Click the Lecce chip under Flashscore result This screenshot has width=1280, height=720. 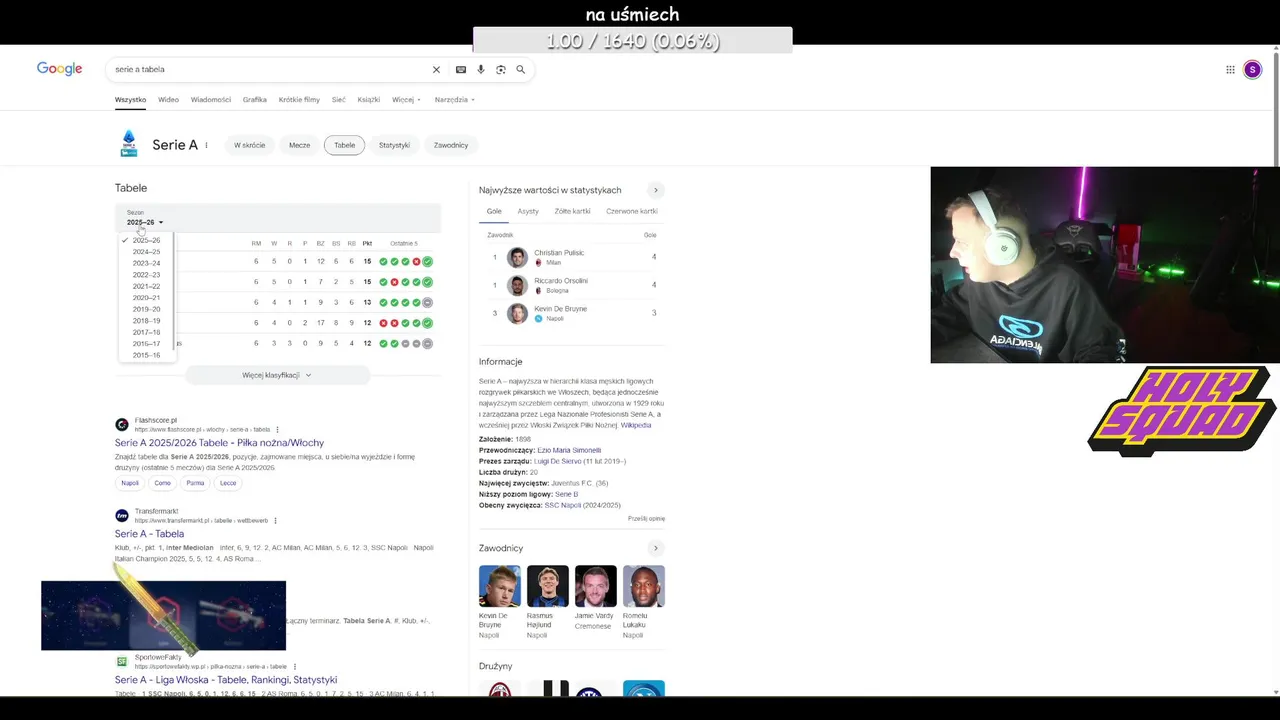pyautogui.click(x=228, y=483)
